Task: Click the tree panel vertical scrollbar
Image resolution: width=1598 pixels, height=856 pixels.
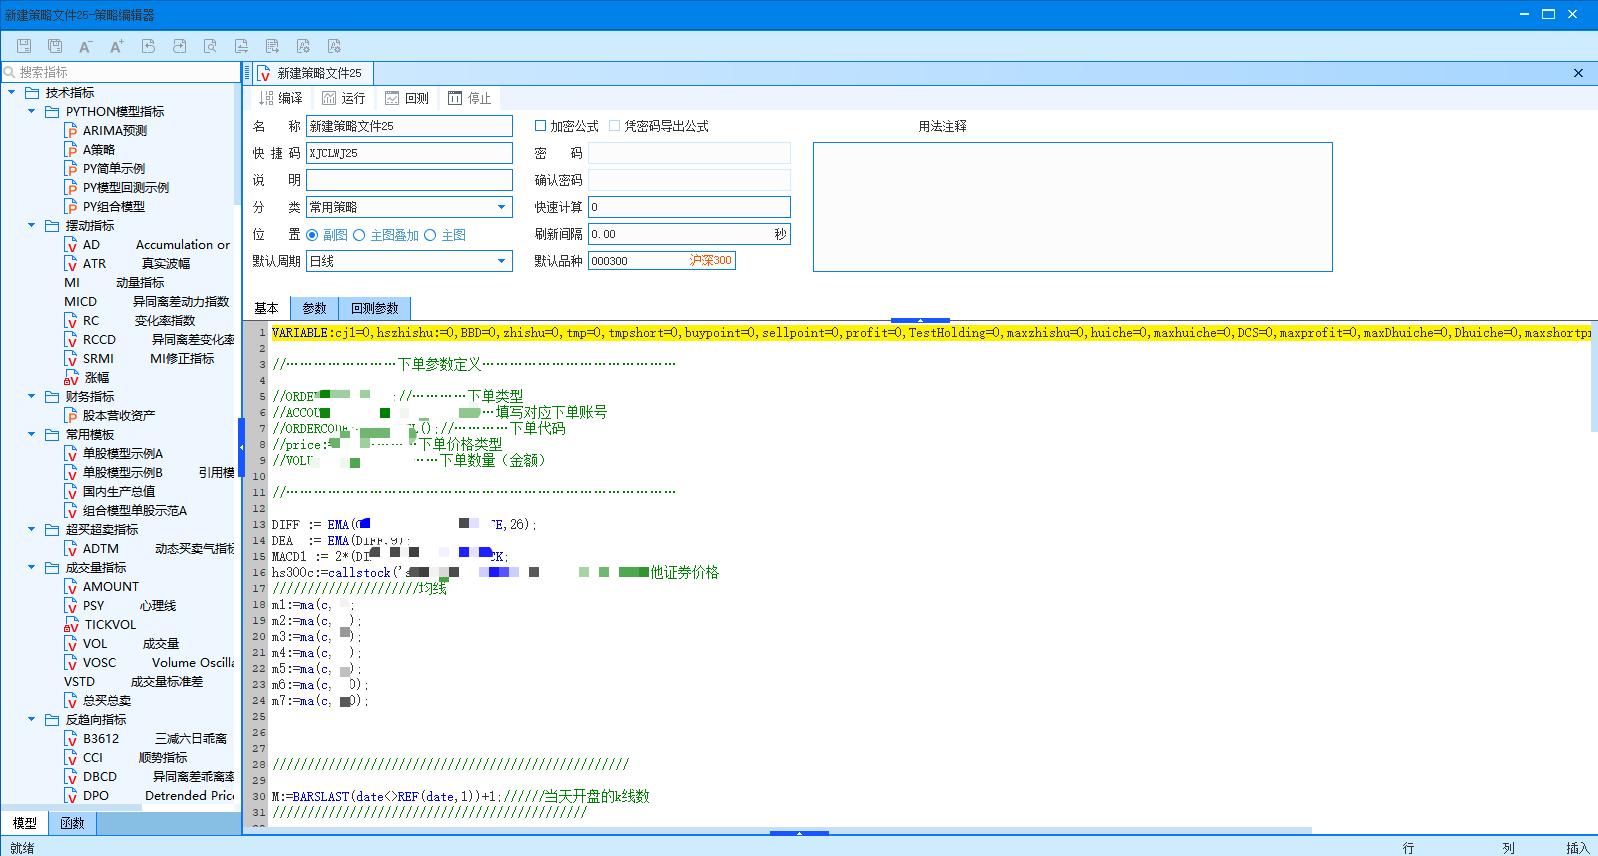Action: 237,145
